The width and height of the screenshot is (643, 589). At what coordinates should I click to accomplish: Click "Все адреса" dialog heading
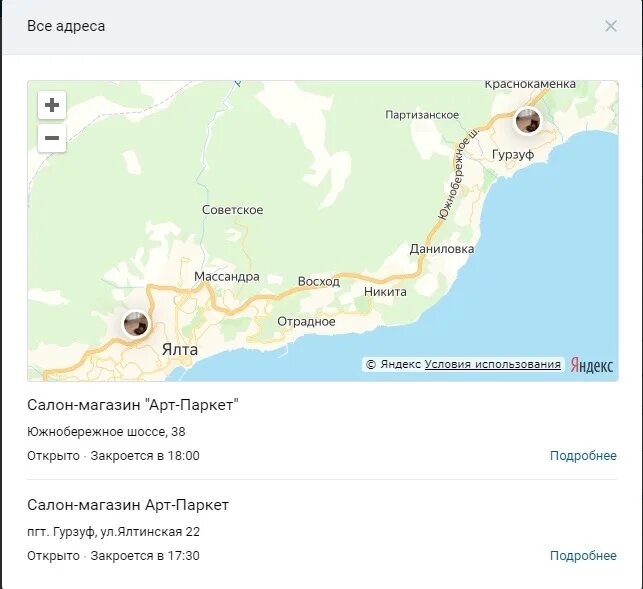tap(66, 26)
